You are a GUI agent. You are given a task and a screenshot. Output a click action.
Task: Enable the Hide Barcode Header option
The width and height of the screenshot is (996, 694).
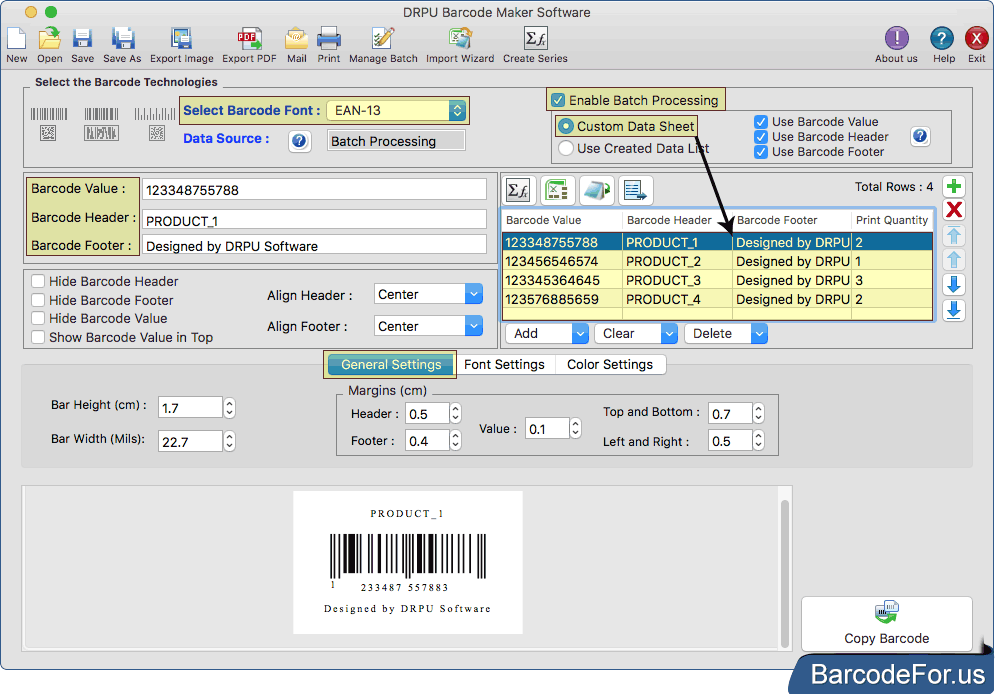pos(38,281)
